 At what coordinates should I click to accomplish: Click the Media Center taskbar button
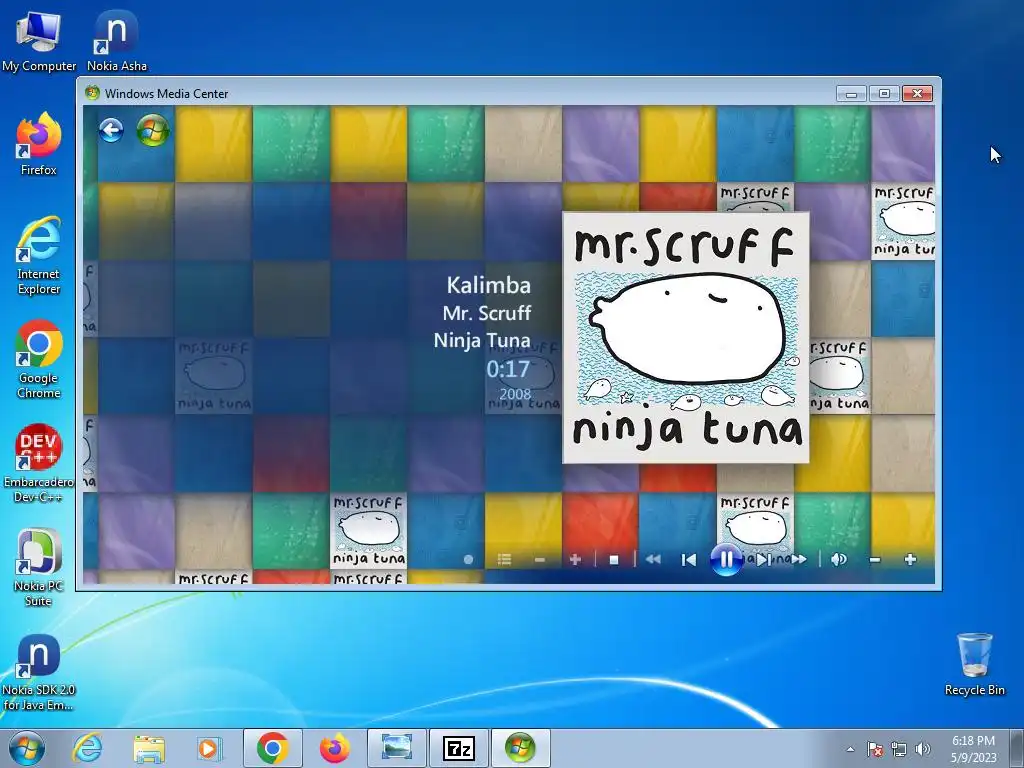click(520, 748)
